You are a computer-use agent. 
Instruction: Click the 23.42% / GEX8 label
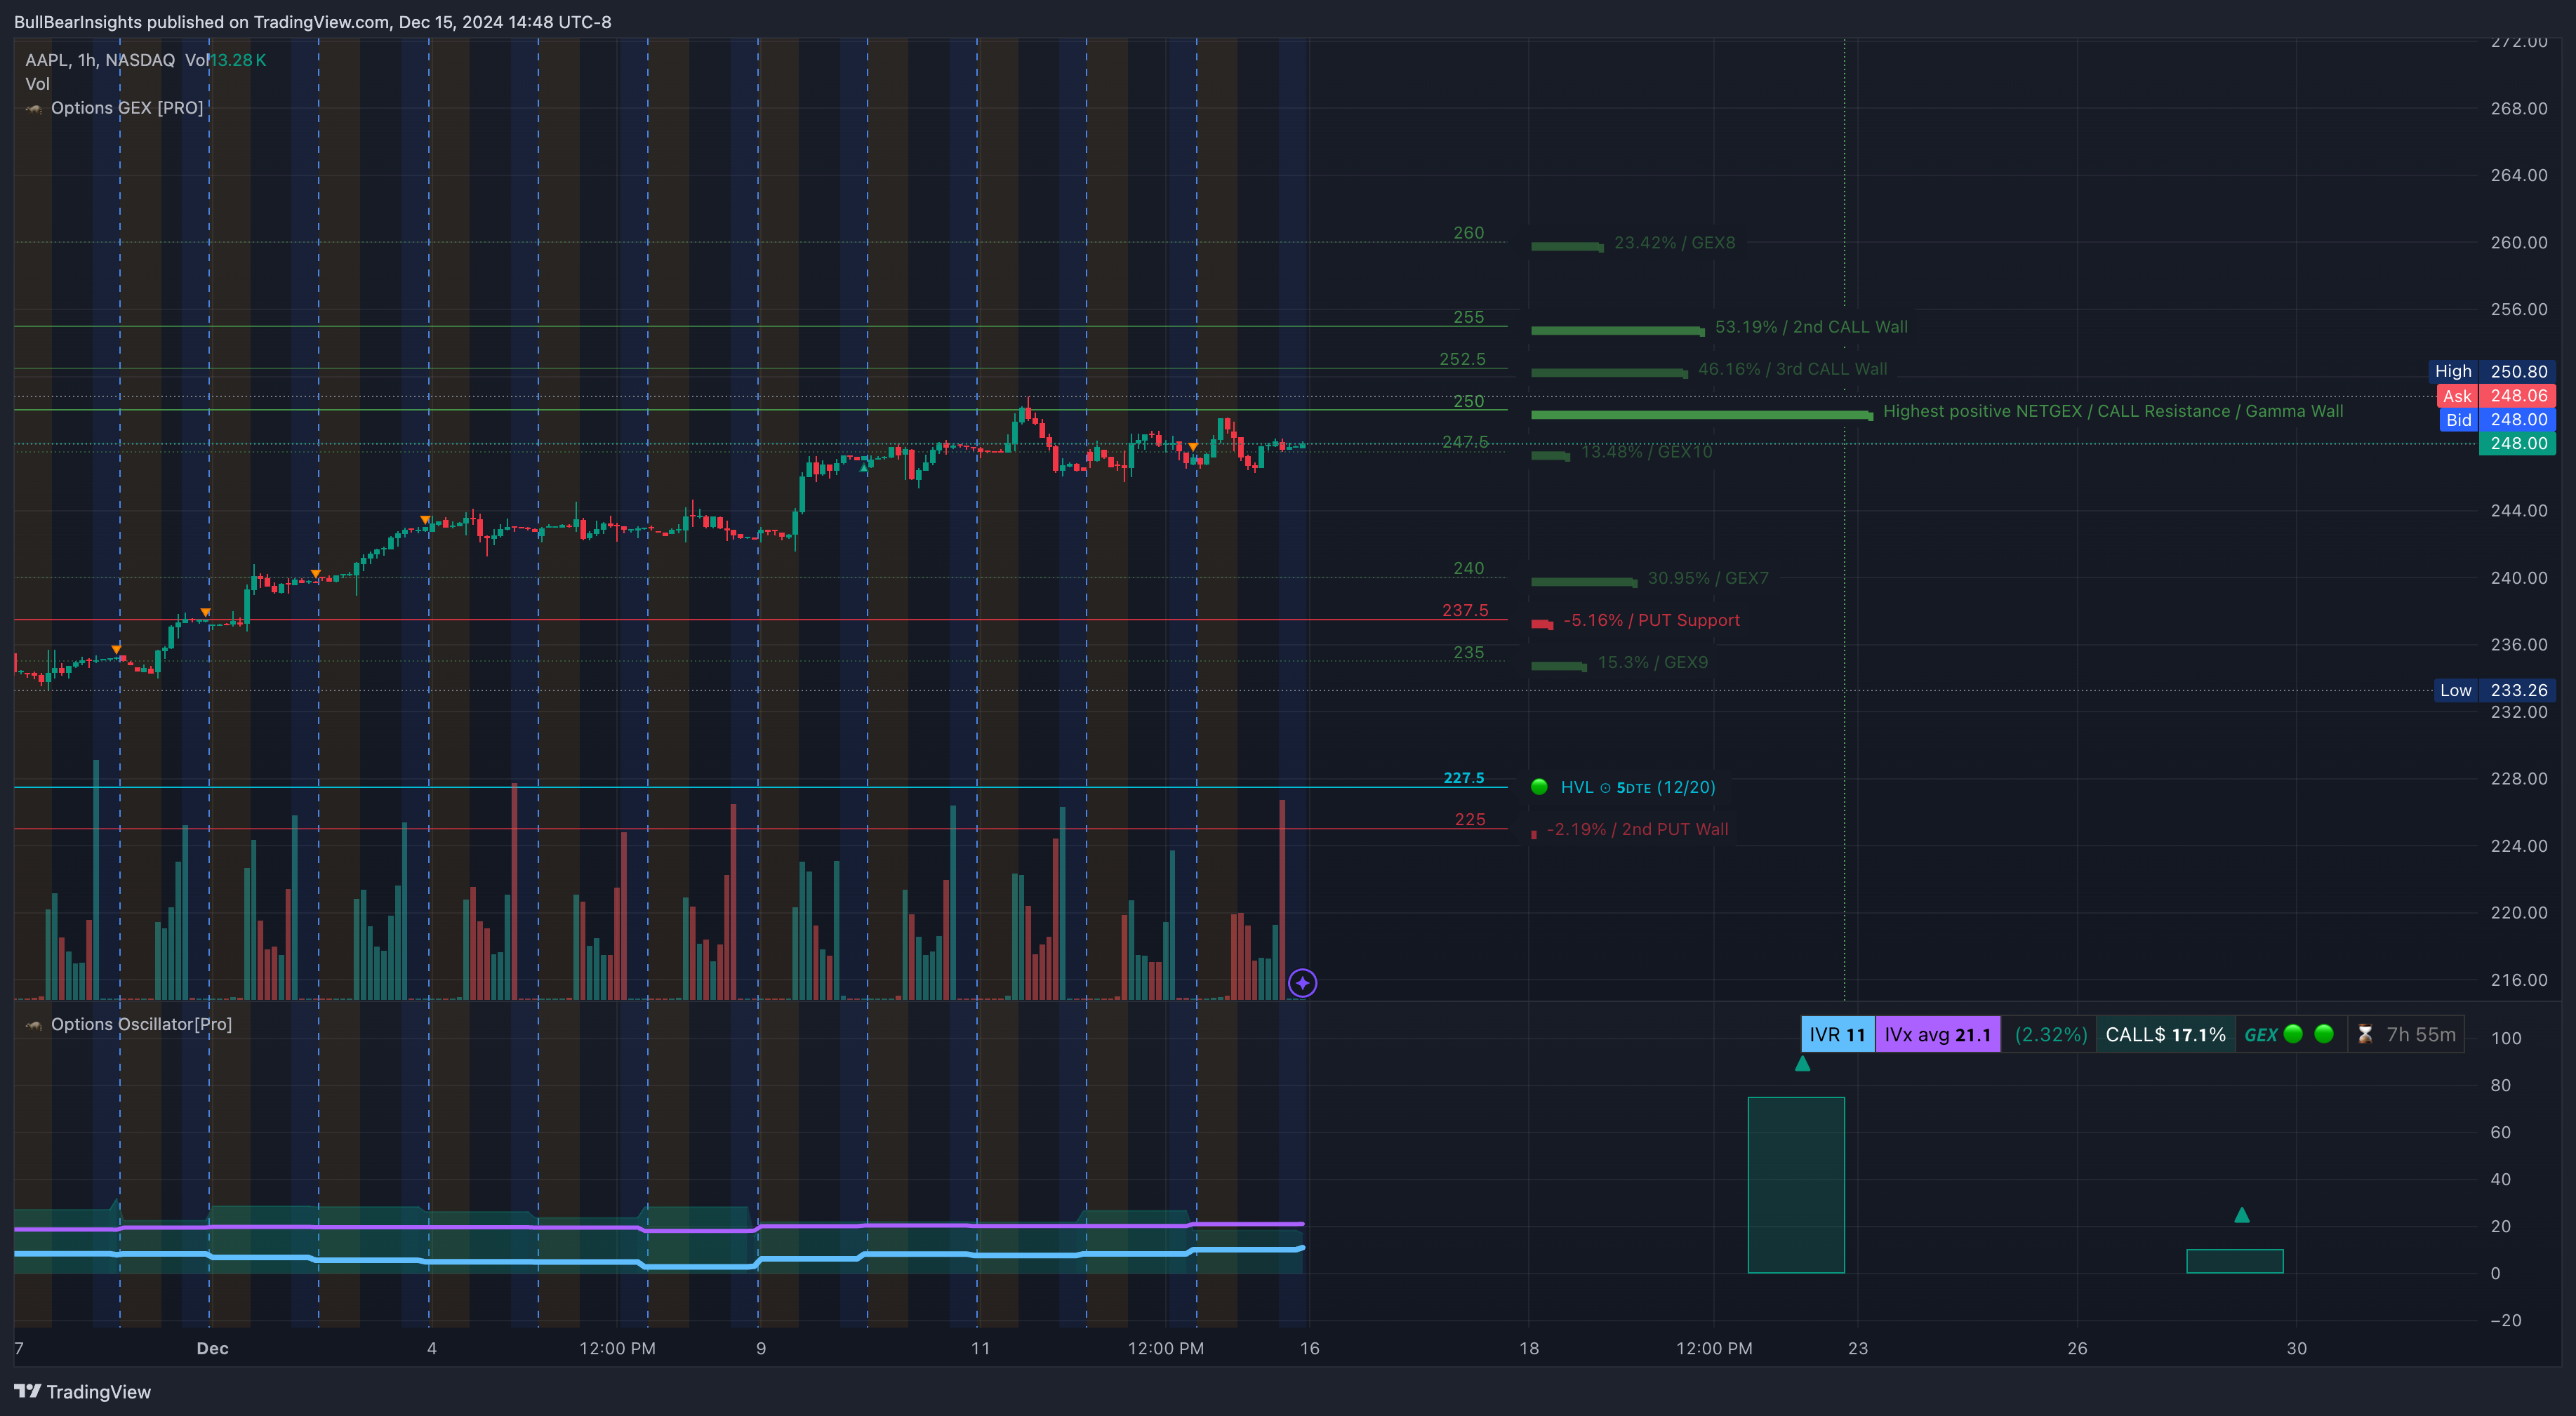coord(1674,243)
